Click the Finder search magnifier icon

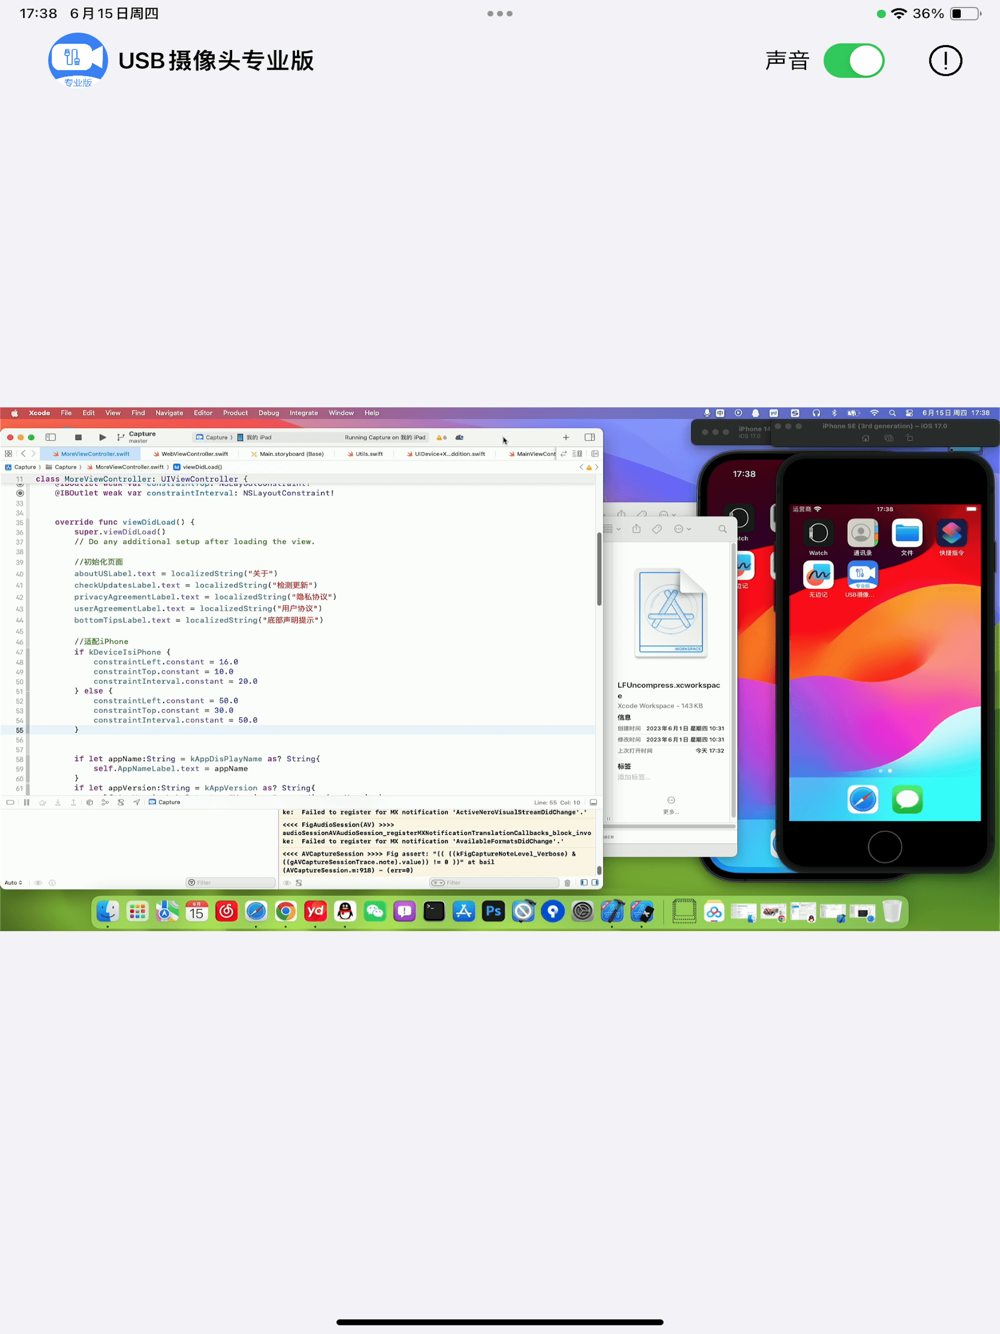pos(722,529)
